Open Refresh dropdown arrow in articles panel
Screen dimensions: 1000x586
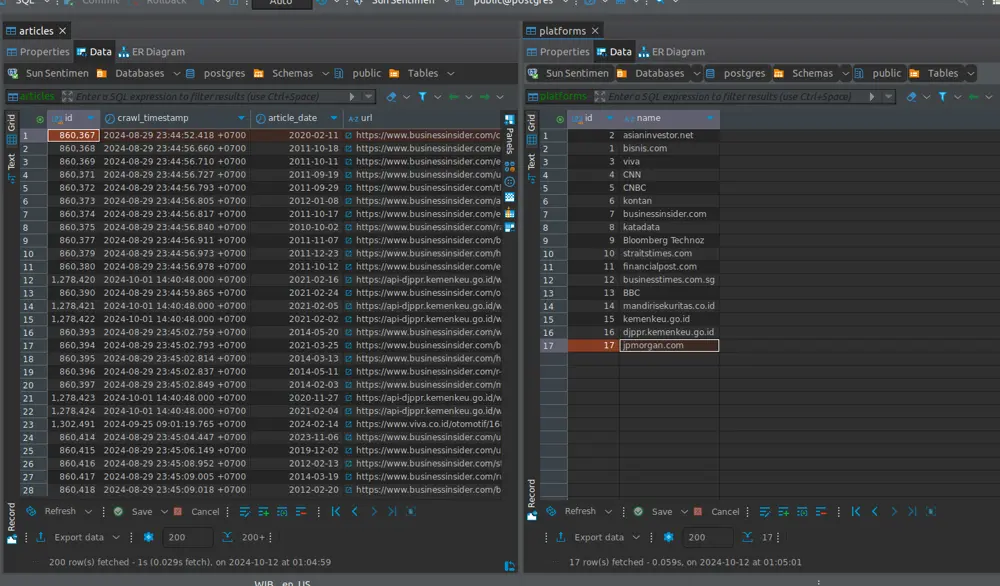(88, 511)
